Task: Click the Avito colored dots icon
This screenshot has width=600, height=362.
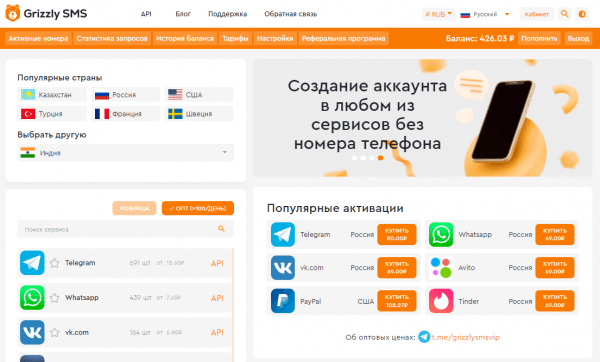Action: coord(441,267)
